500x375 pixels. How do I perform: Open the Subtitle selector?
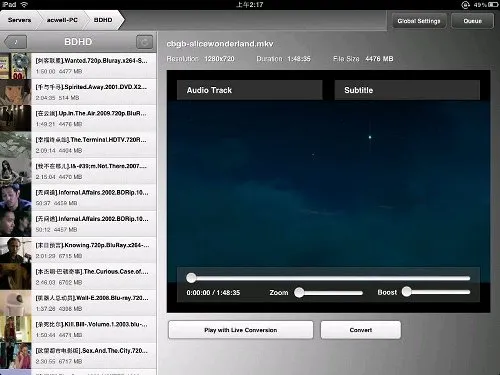click(407, 90)
